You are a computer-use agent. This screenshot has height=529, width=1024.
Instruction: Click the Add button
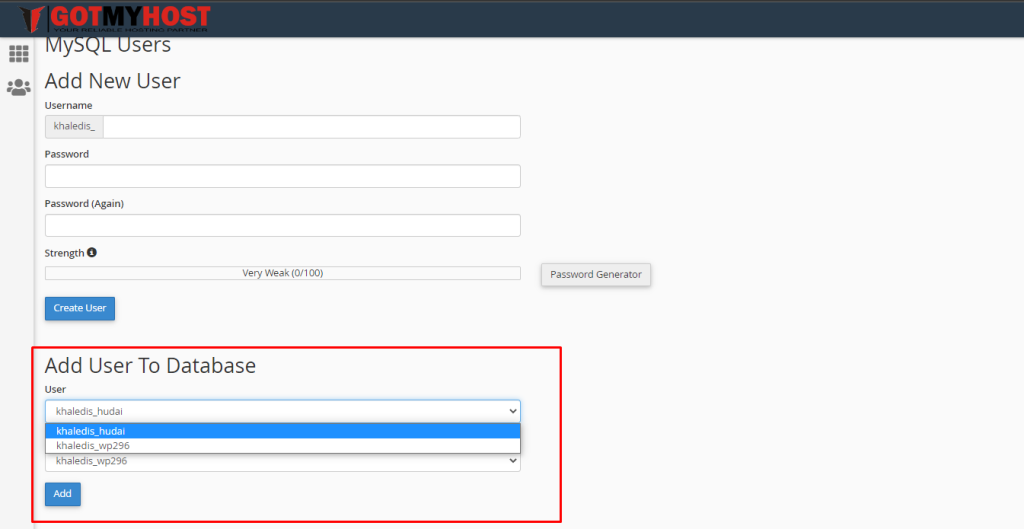tap(62, 494)
